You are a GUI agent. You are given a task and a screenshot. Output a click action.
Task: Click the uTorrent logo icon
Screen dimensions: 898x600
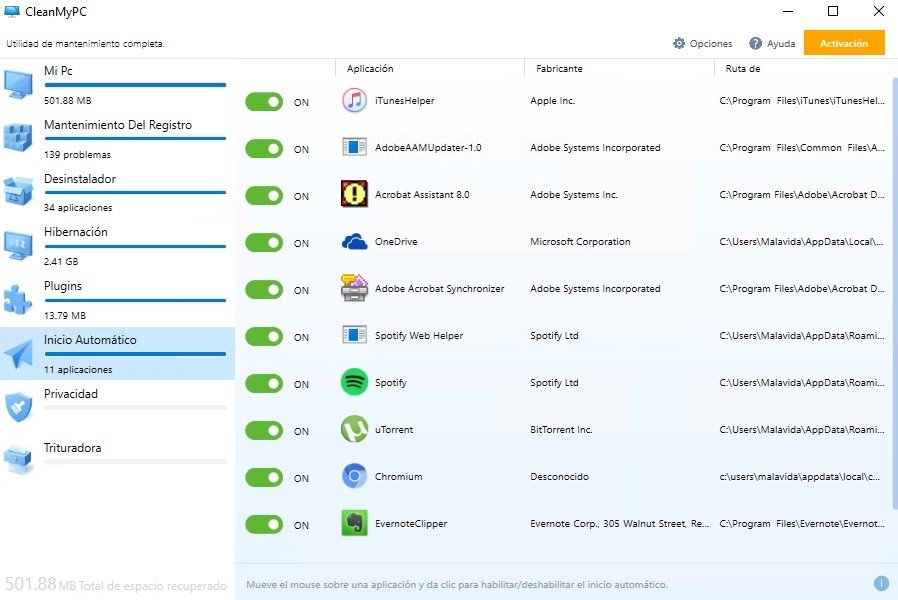[x=355, y=429]
